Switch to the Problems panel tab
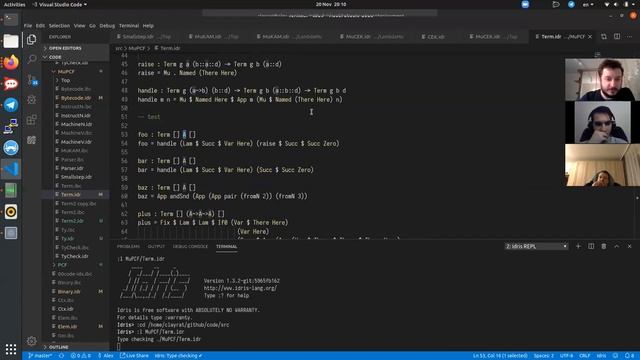The height and width of the screenshot is (360, 640). click(x=128, y=247)
